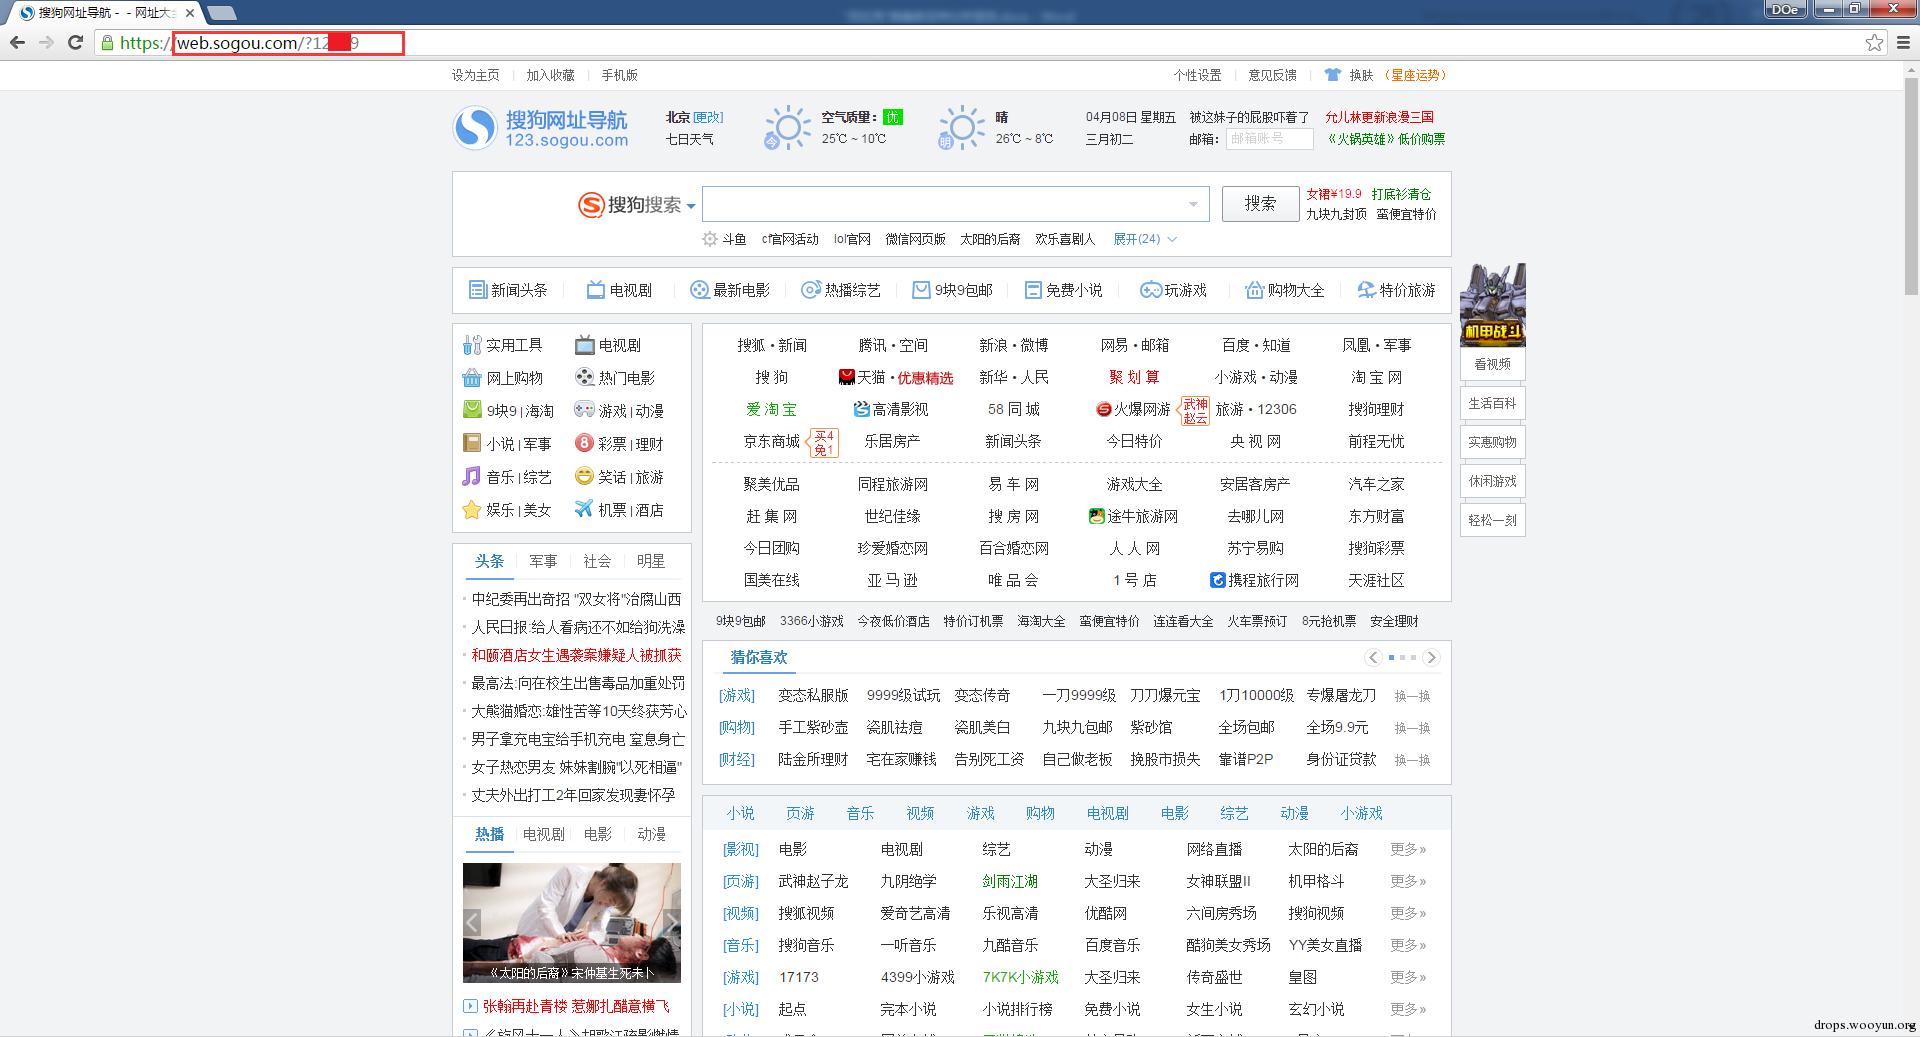
Task: Click the browser reload icon
Action: 75,42
